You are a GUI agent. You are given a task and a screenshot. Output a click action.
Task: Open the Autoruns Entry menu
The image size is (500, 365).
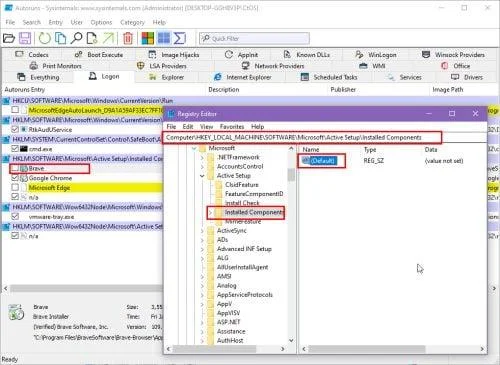pos(55,22)
